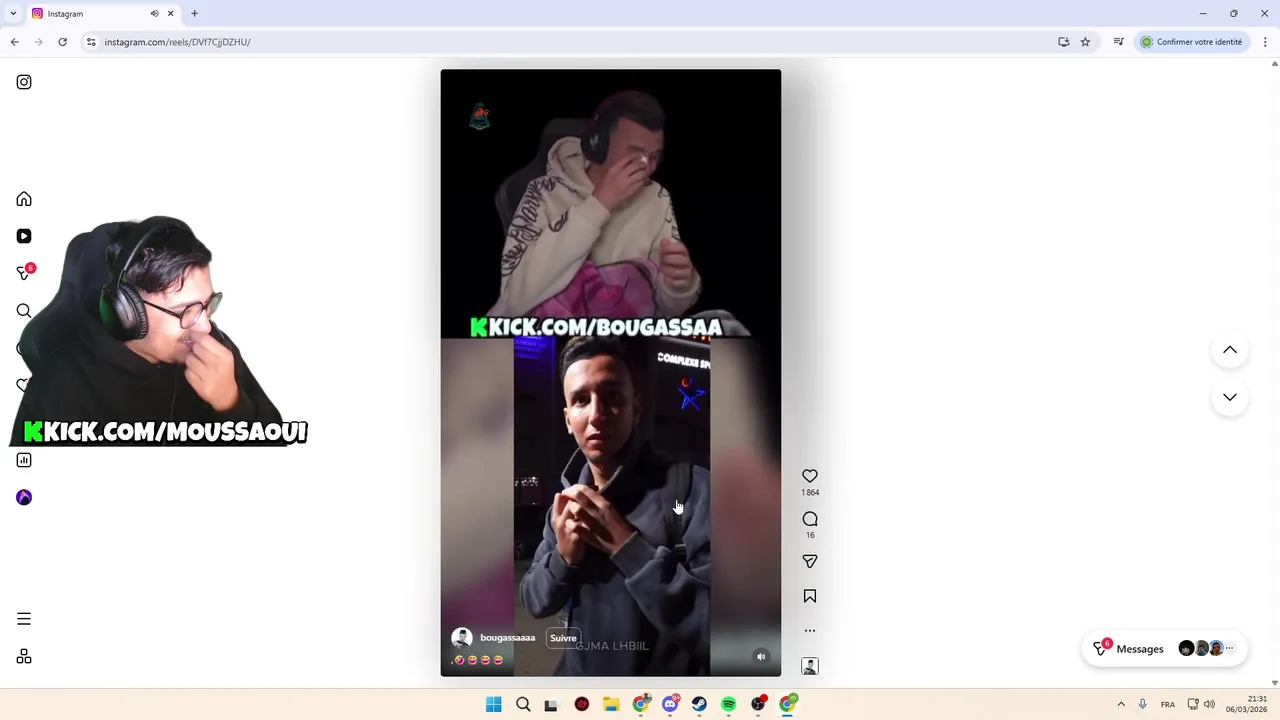Open the hamburger More menu
The height and width of the screenshot is (720, 1280).
pos(24,619)
